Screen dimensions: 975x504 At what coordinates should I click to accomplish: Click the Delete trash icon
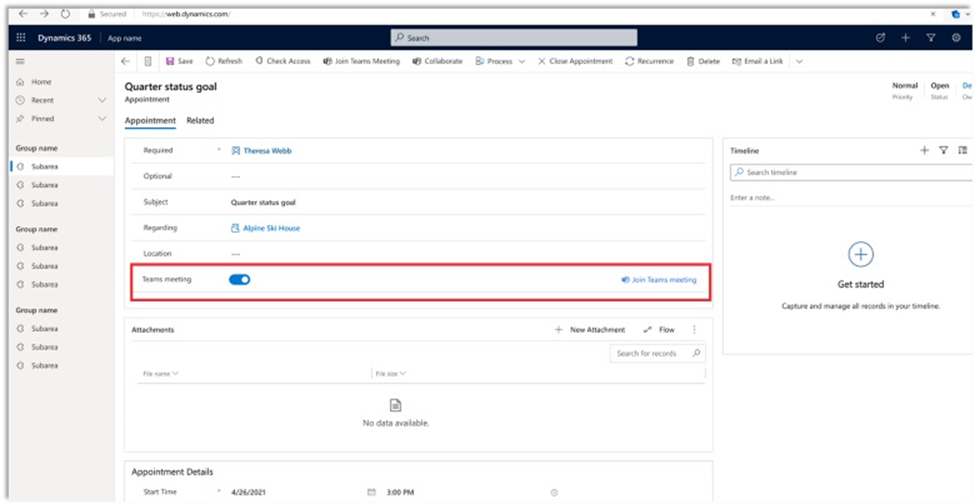pos(691,61)
